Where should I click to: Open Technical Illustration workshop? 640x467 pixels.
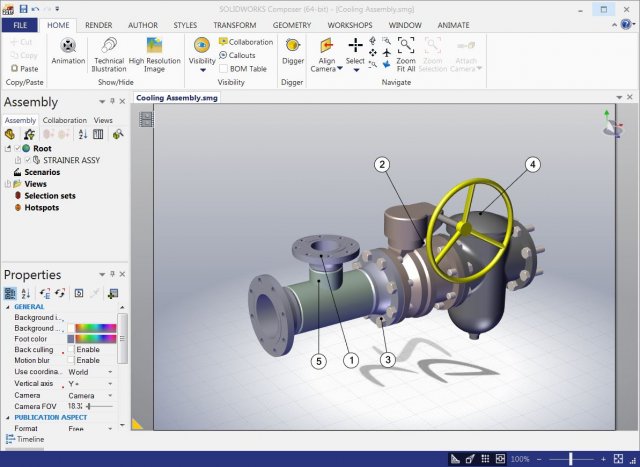click(109, 54)
